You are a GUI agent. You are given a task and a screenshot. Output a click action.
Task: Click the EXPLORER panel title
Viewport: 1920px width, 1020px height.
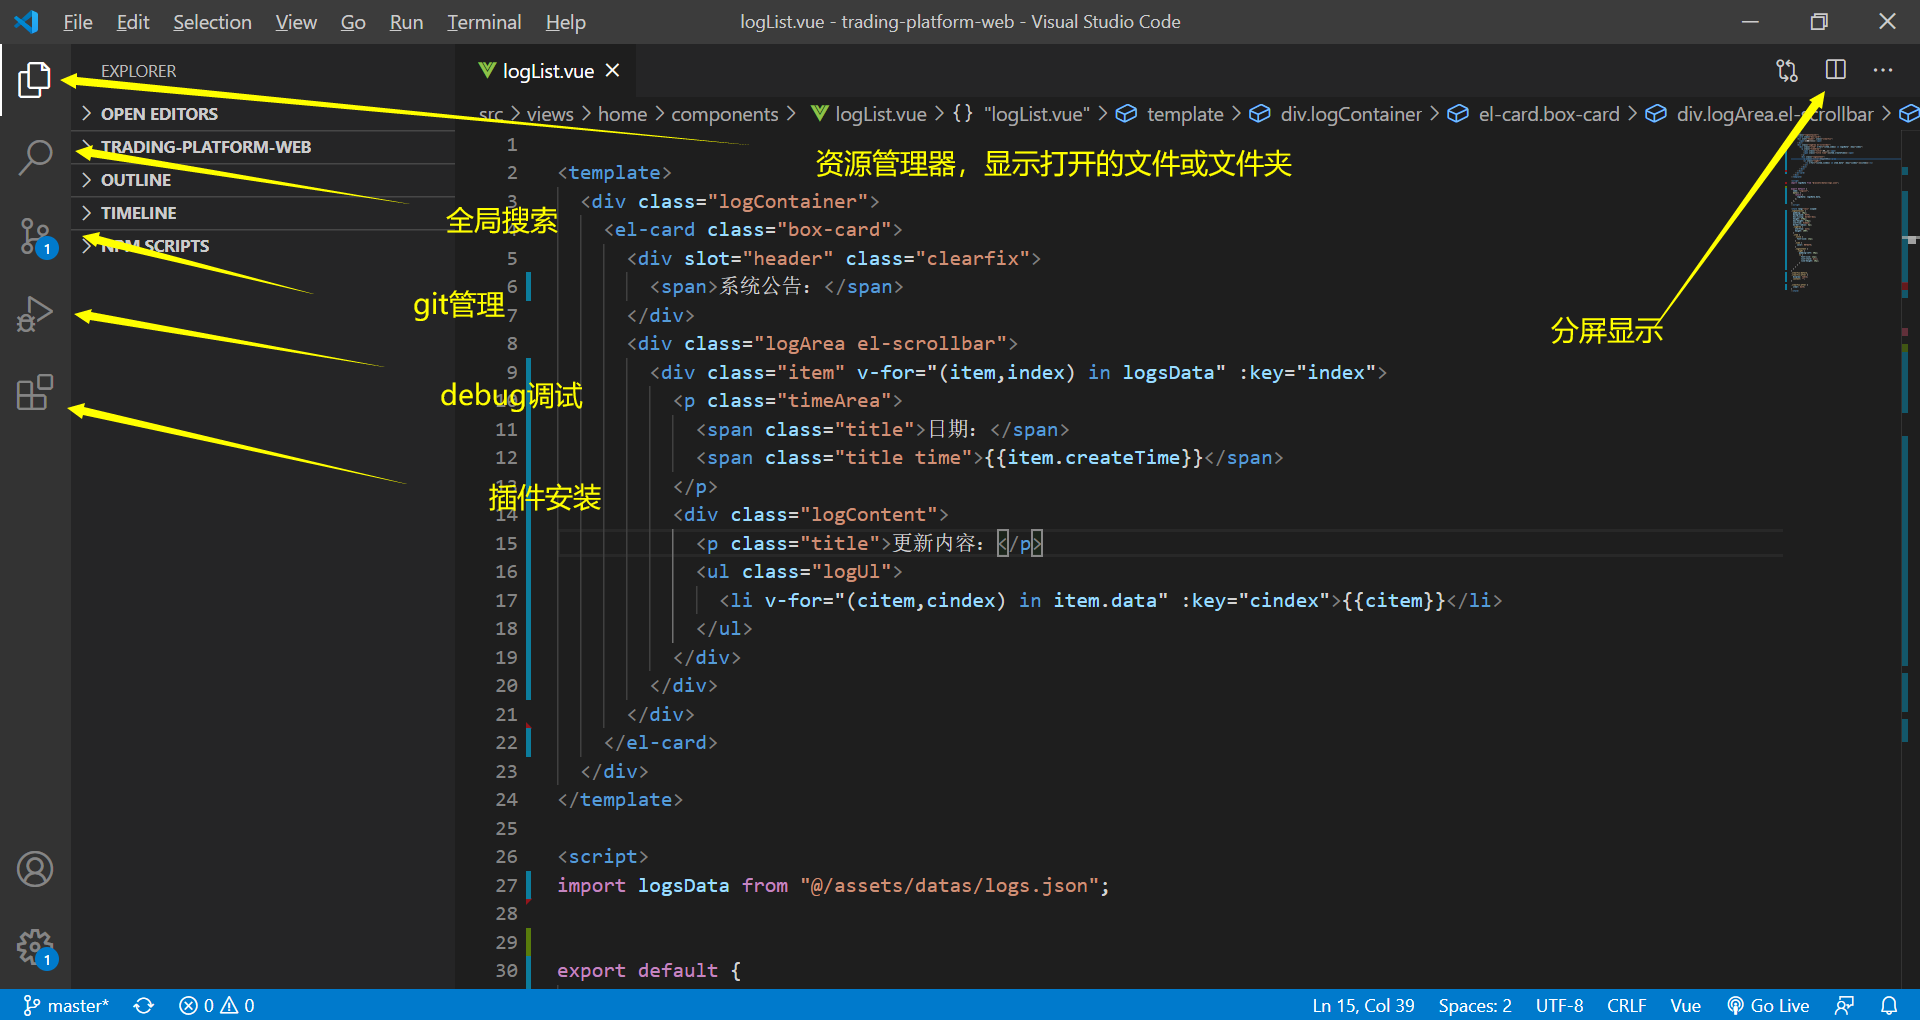pyautogui.click(x=138, y=71)
